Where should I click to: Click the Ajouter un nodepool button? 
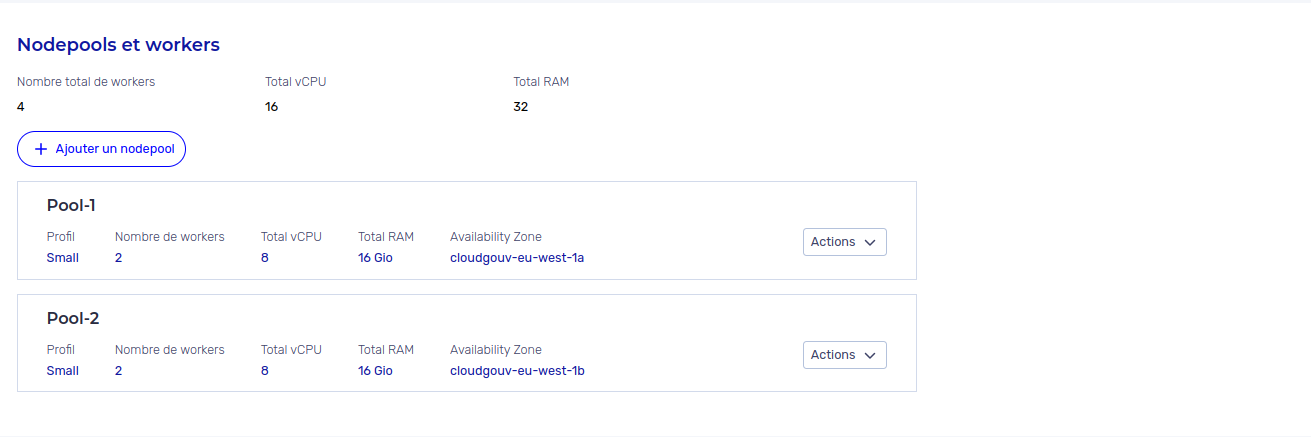pos(101,149)
